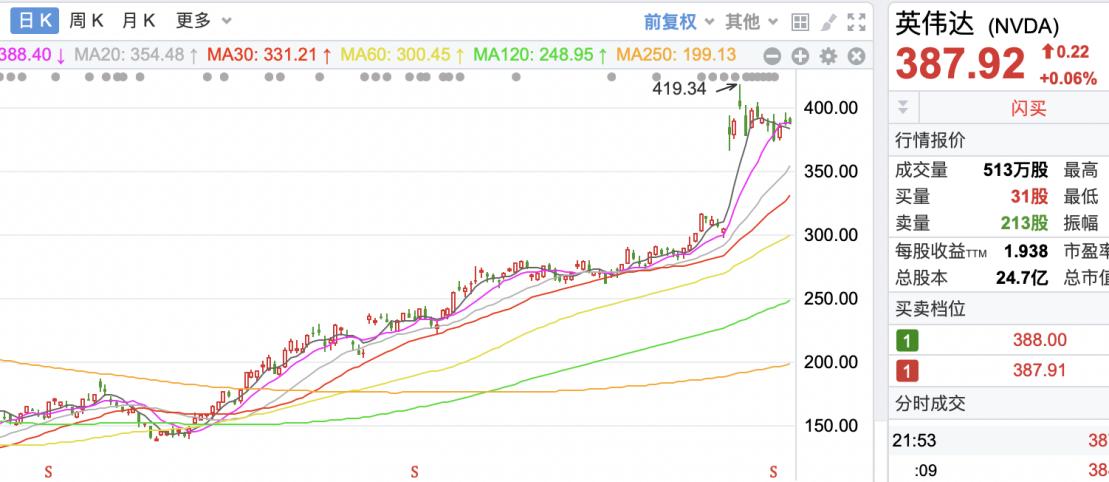Image resolution: width=1109 pixels, height=482 pixels.
Task: Click the bid price 388.00
Action: pos(1039,340)
